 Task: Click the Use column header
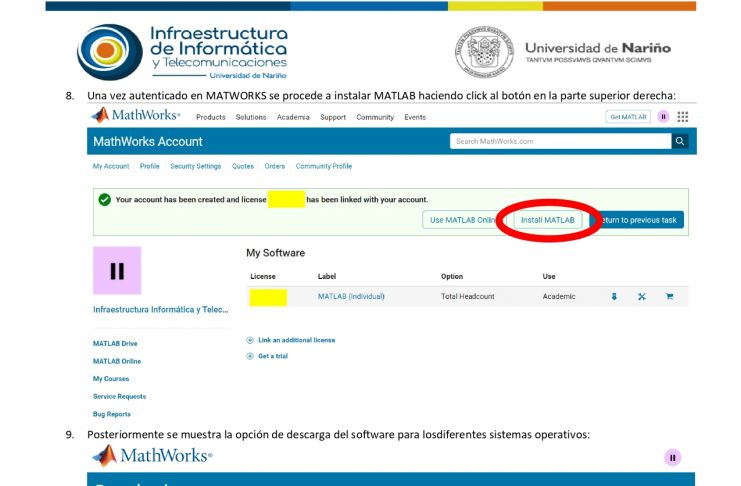coord(549,277)
